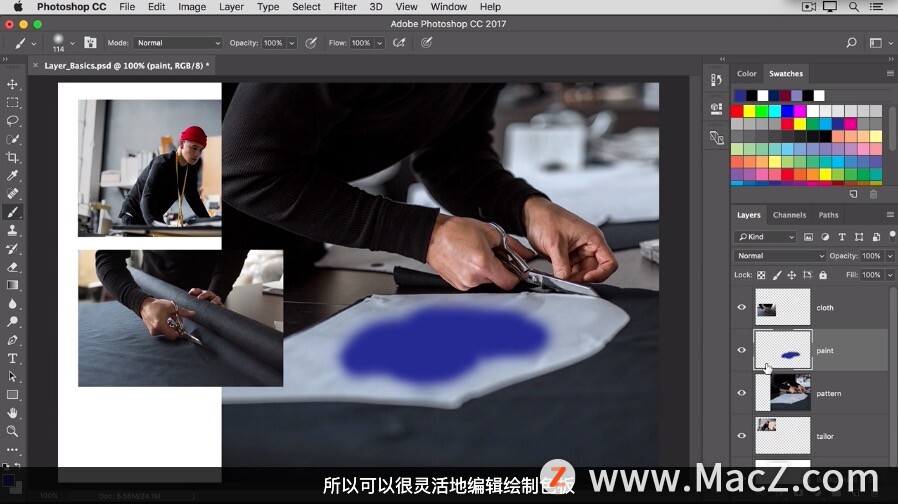This screenshot has height=504, width=898.
Task: Select the Zoom tool
Action: (x=12, y=431)
